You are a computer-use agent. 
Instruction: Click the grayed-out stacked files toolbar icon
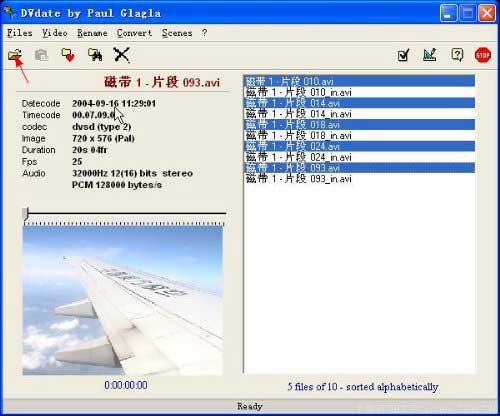coord(42,55)
